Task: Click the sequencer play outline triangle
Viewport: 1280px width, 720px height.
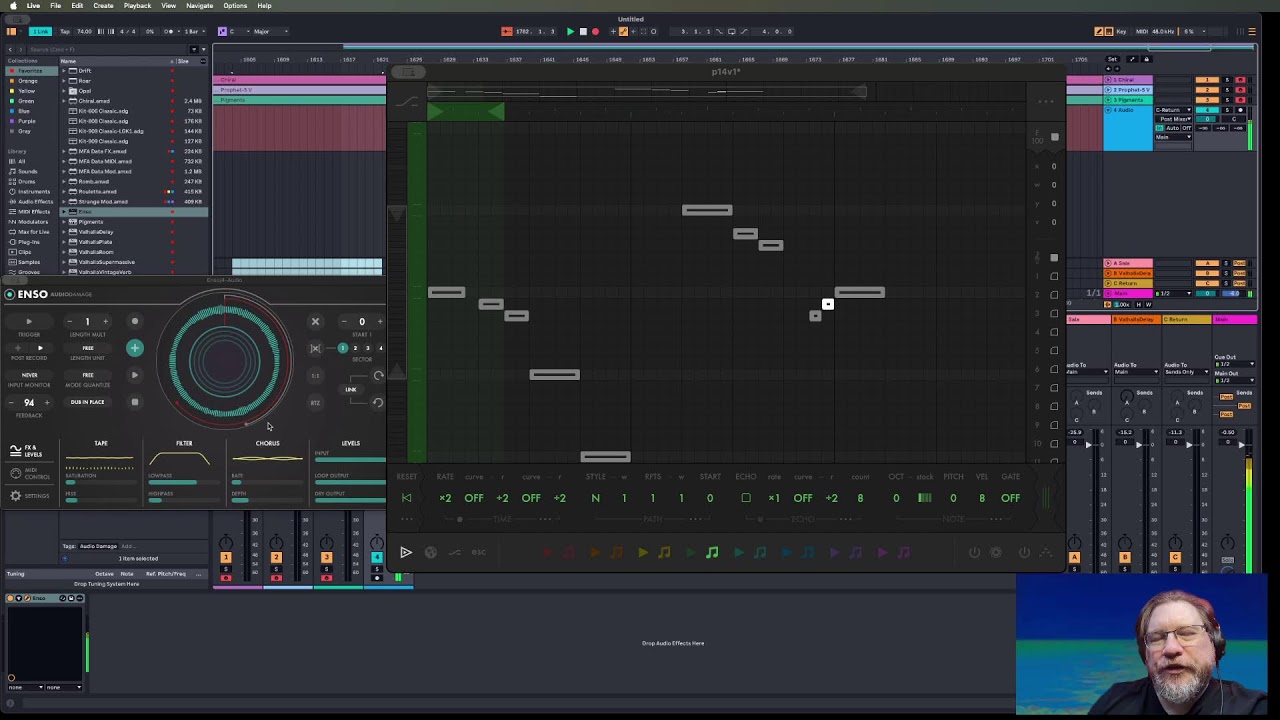Action: 405,552
